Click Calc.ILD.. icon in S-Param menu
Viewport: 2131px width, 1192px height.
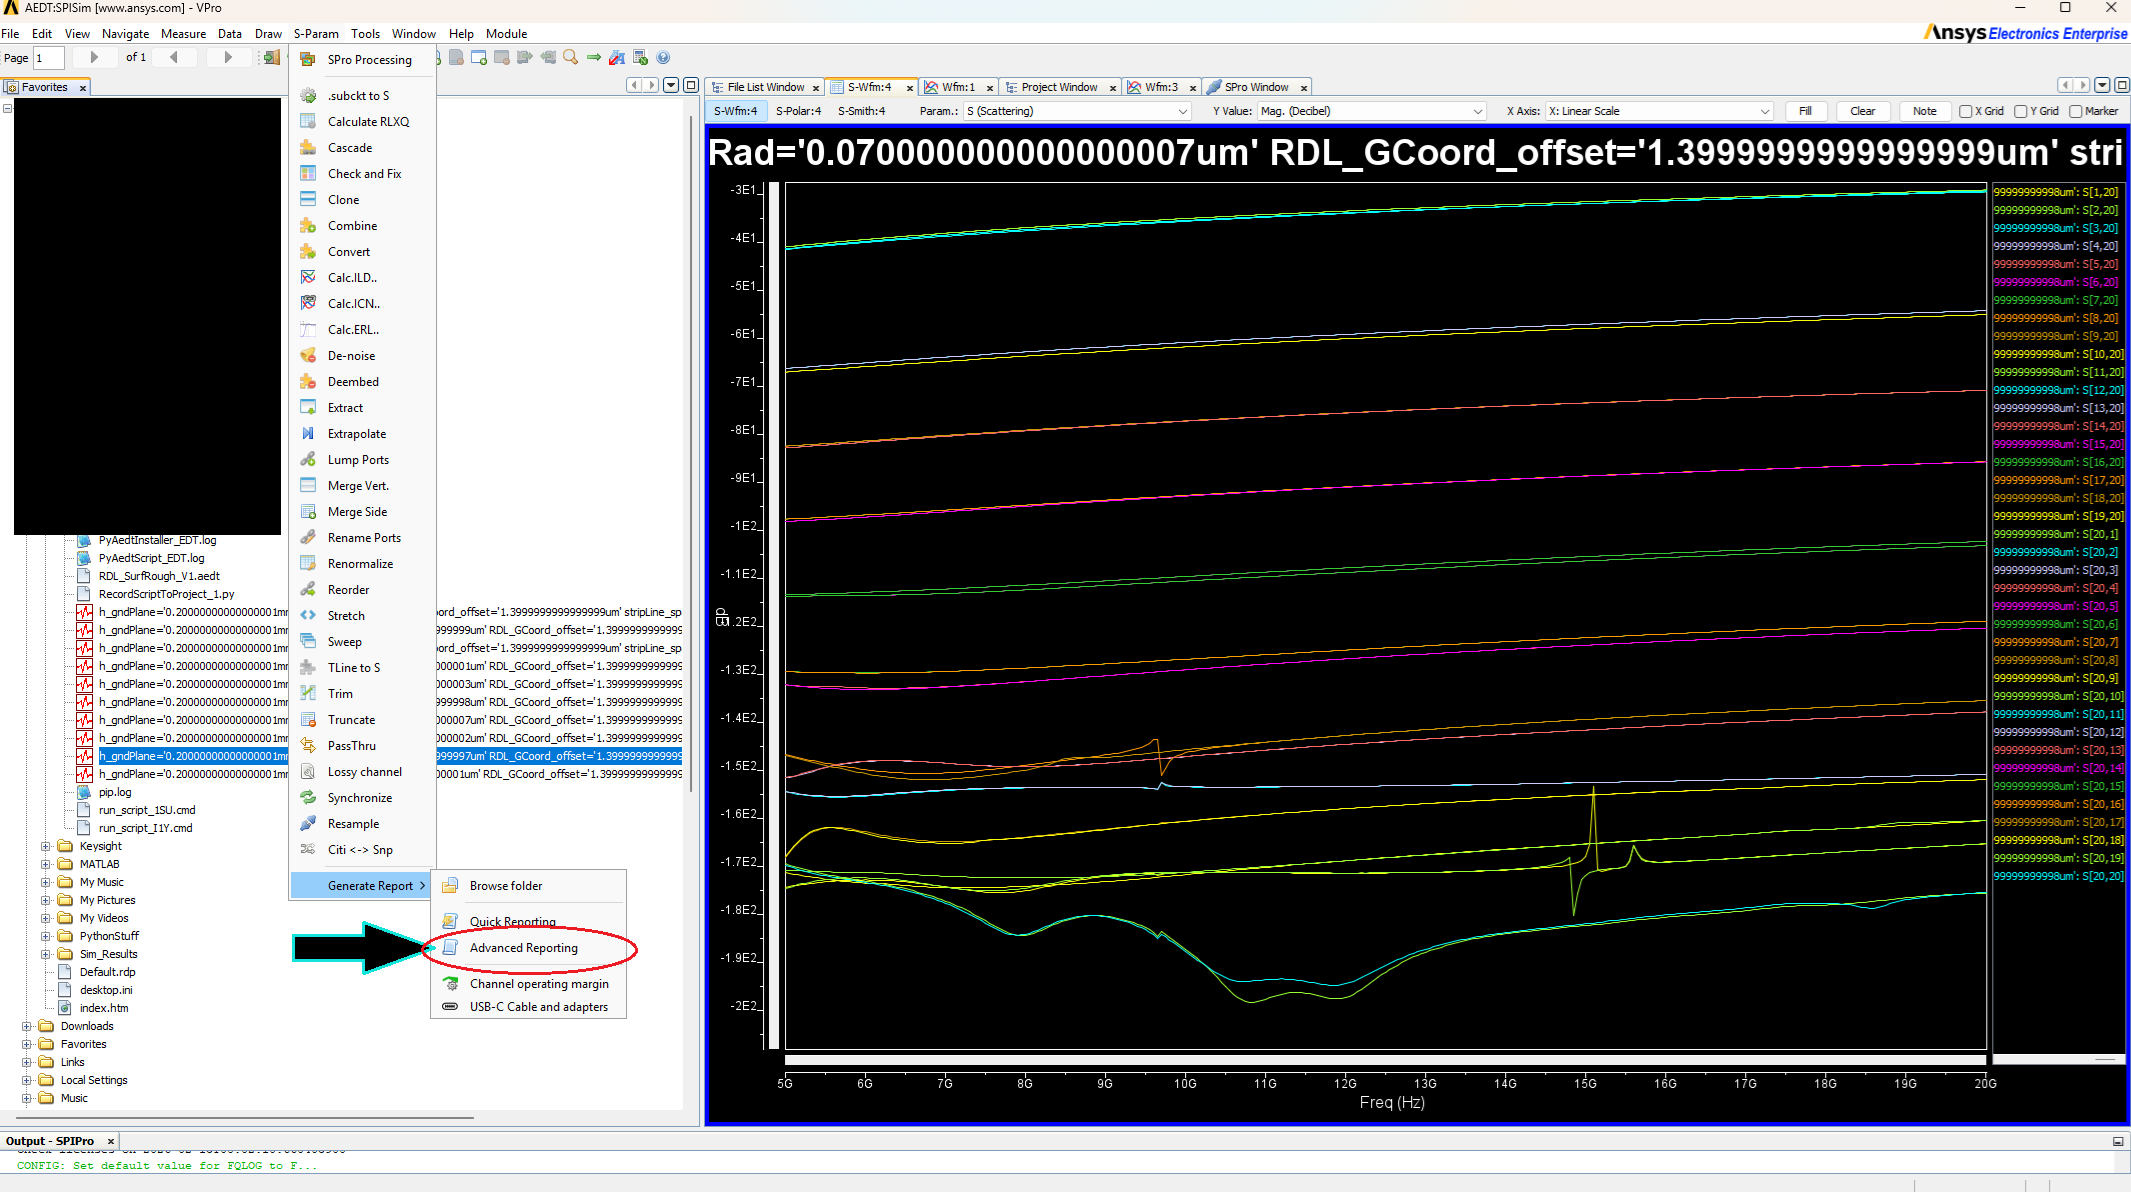pyautogui.click(x=308, y=278)
